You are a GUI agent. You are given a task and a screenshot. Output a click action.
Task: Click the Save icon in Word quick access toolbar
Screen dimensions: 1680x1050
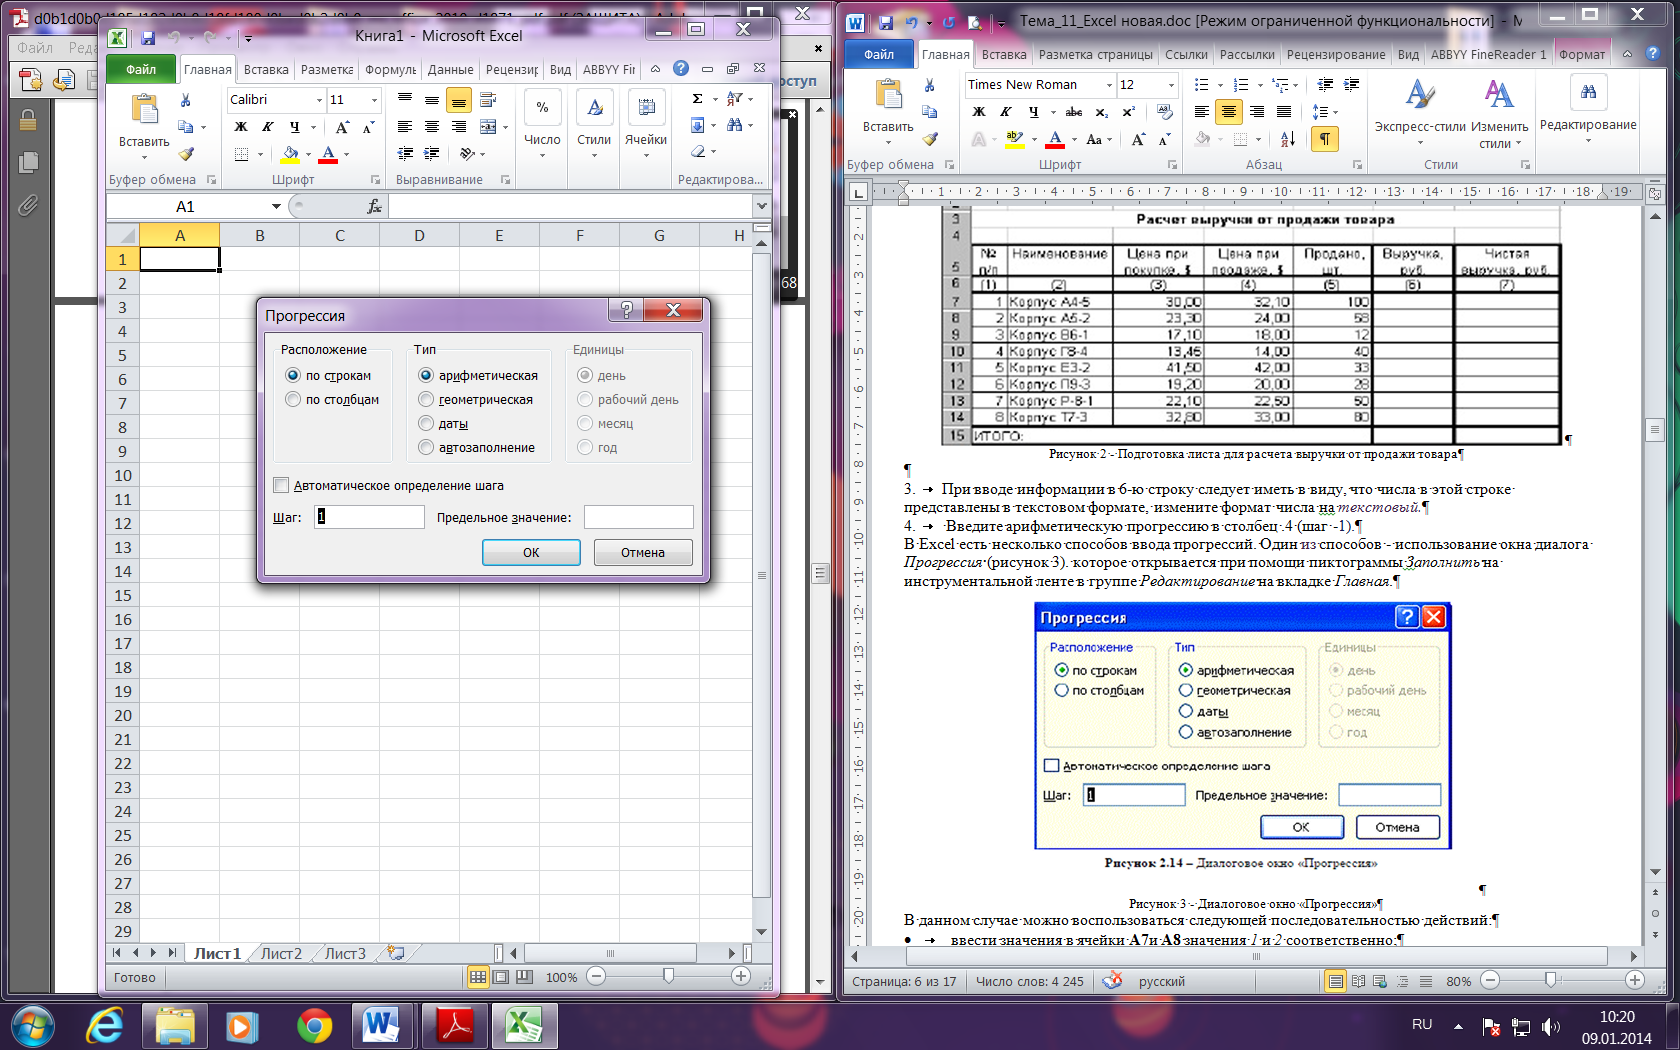click(885, 21)
